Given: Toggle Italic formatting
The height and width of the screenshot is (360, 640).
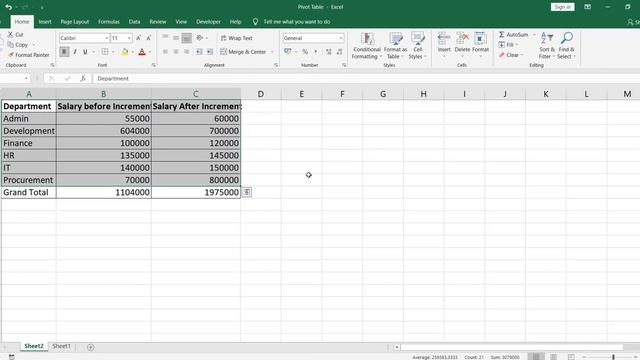Looking at the screenshot, I should [x=75, y=52].
